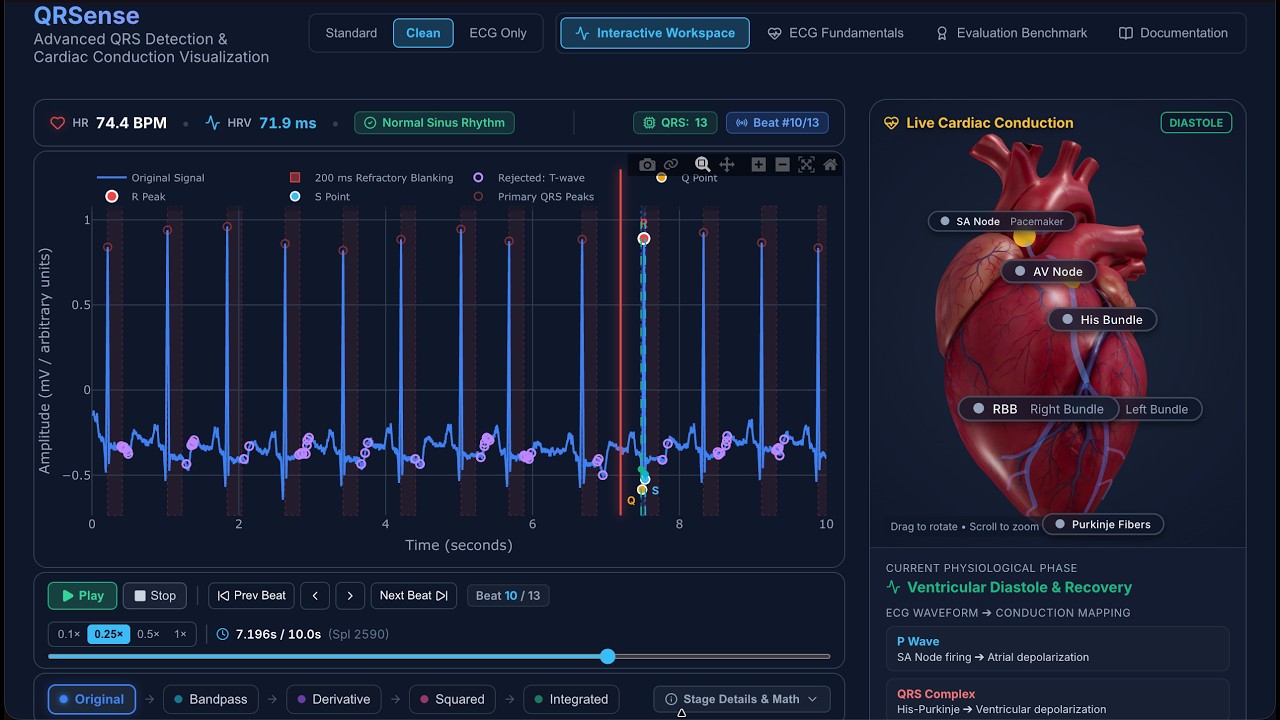Select the box zoom tool in plot toolbar
1280x720 pixels.
(703, 165)
